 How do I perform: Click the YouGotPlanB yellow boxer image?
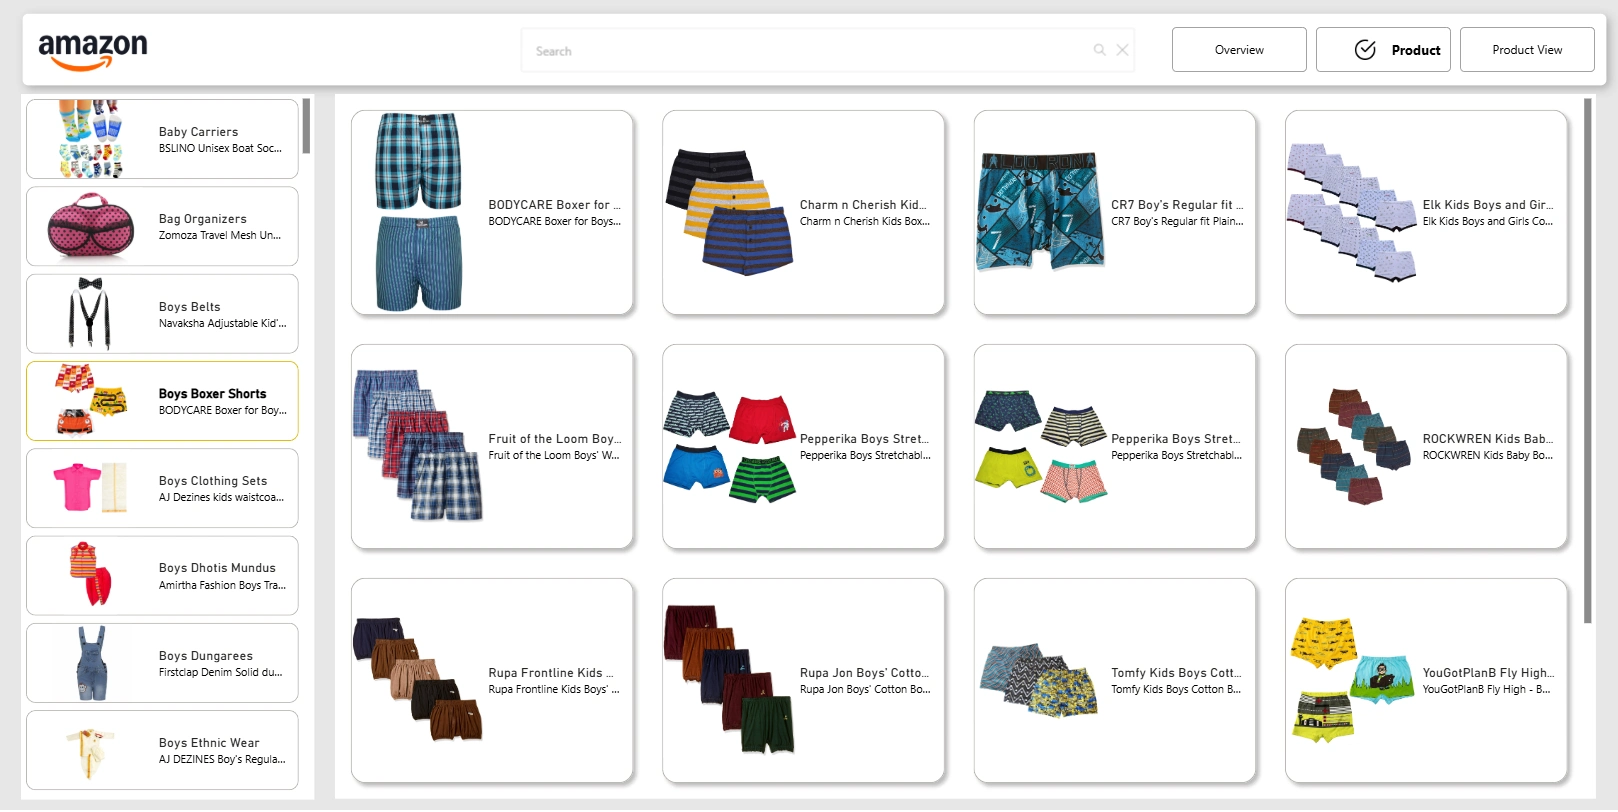pos(1353,681)
